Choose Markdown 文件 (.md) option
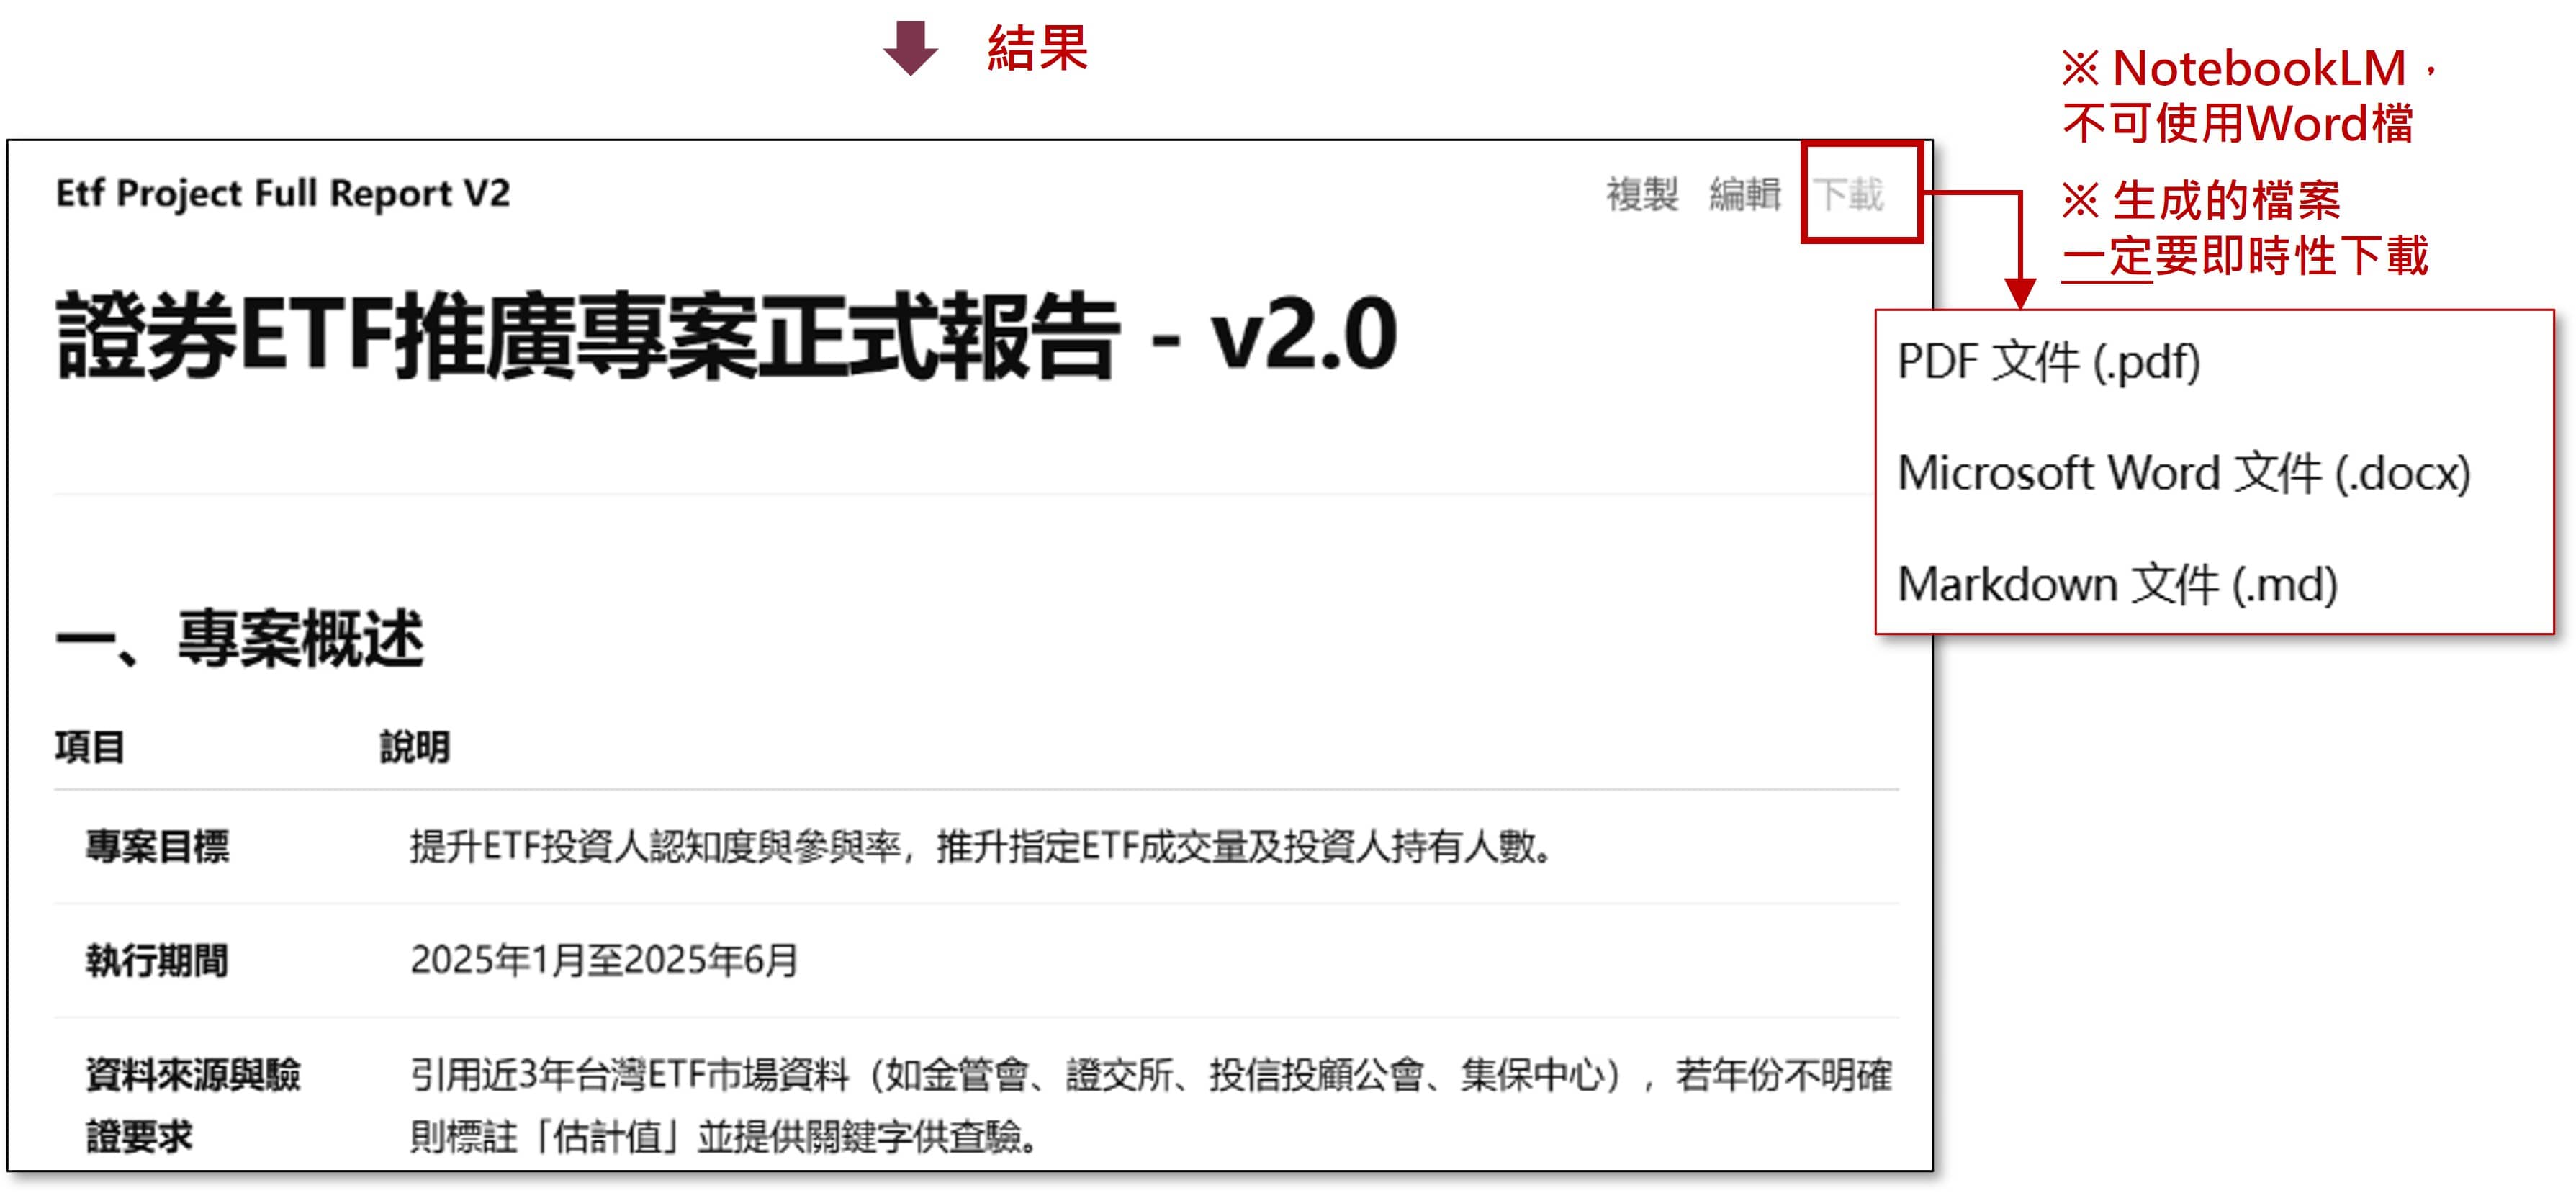Screen dimensions: 2576x1193 [x=2117, y=584]
